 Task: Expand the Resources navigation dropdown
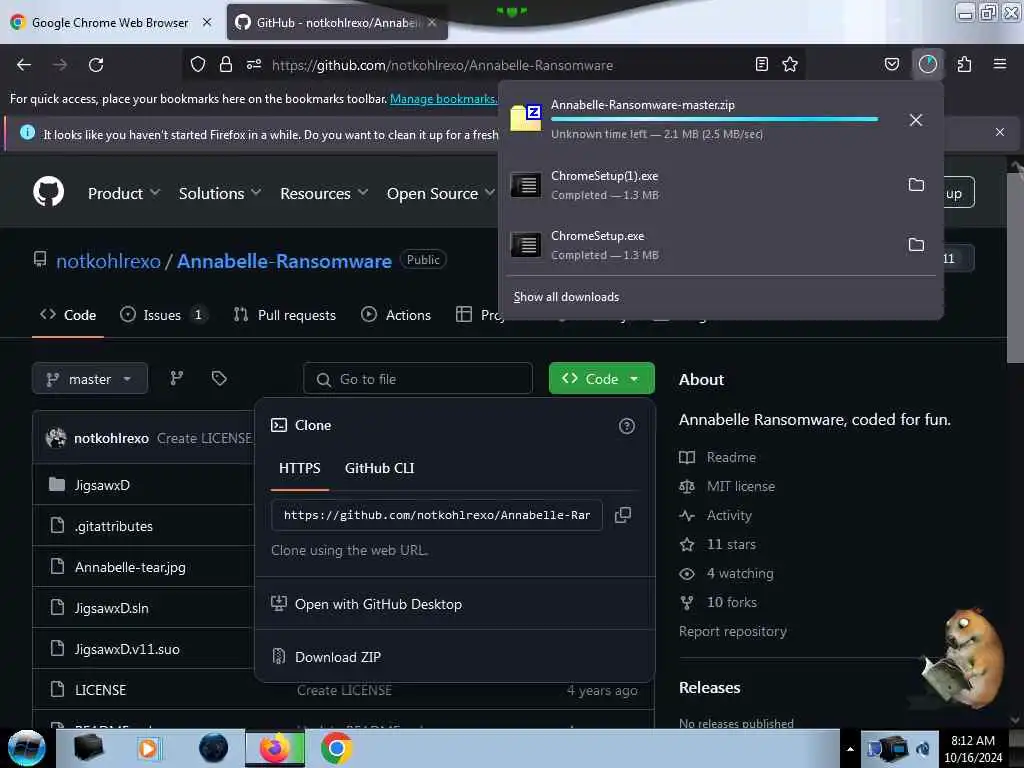point(324,193)
